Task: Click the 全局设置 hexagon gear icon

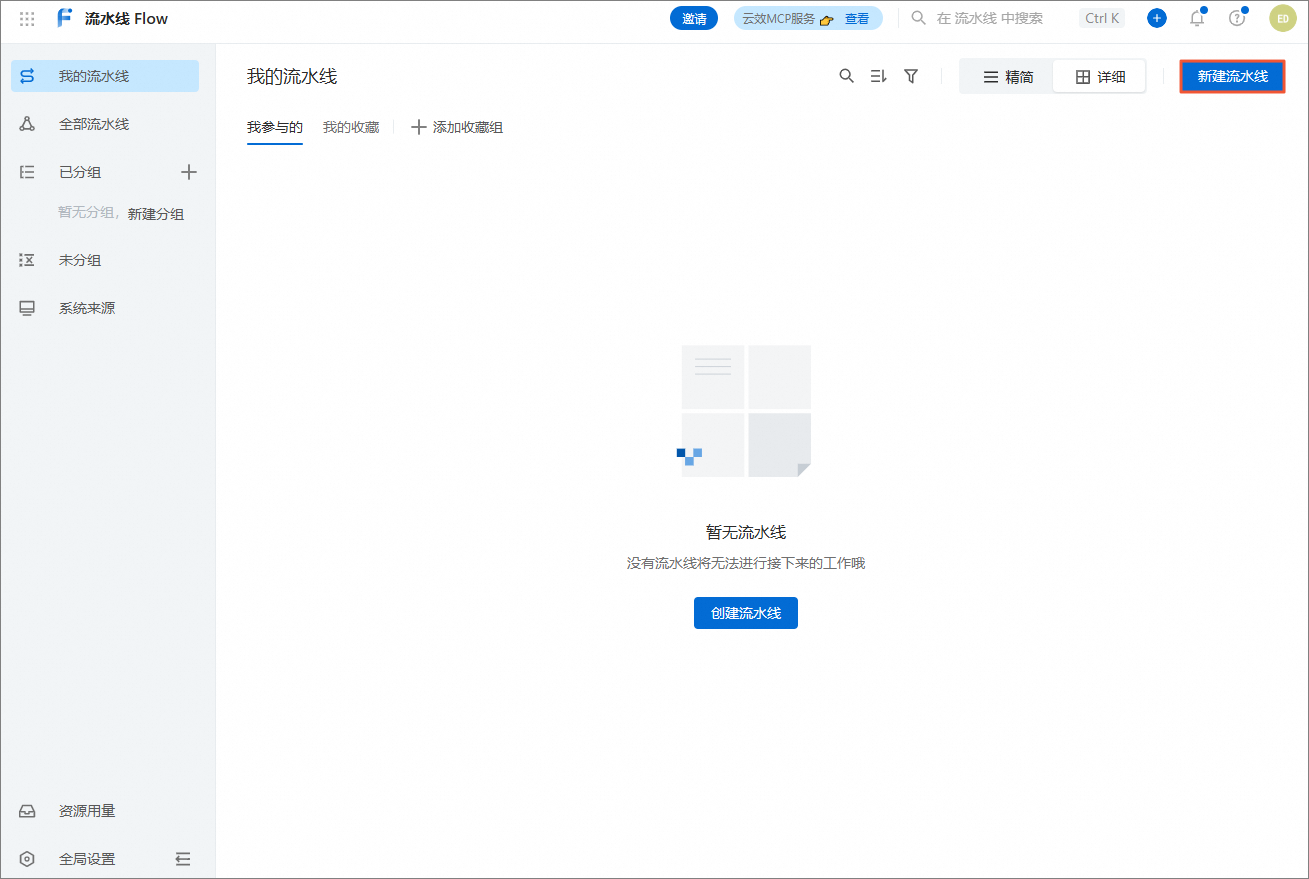Action: [27, 859]
